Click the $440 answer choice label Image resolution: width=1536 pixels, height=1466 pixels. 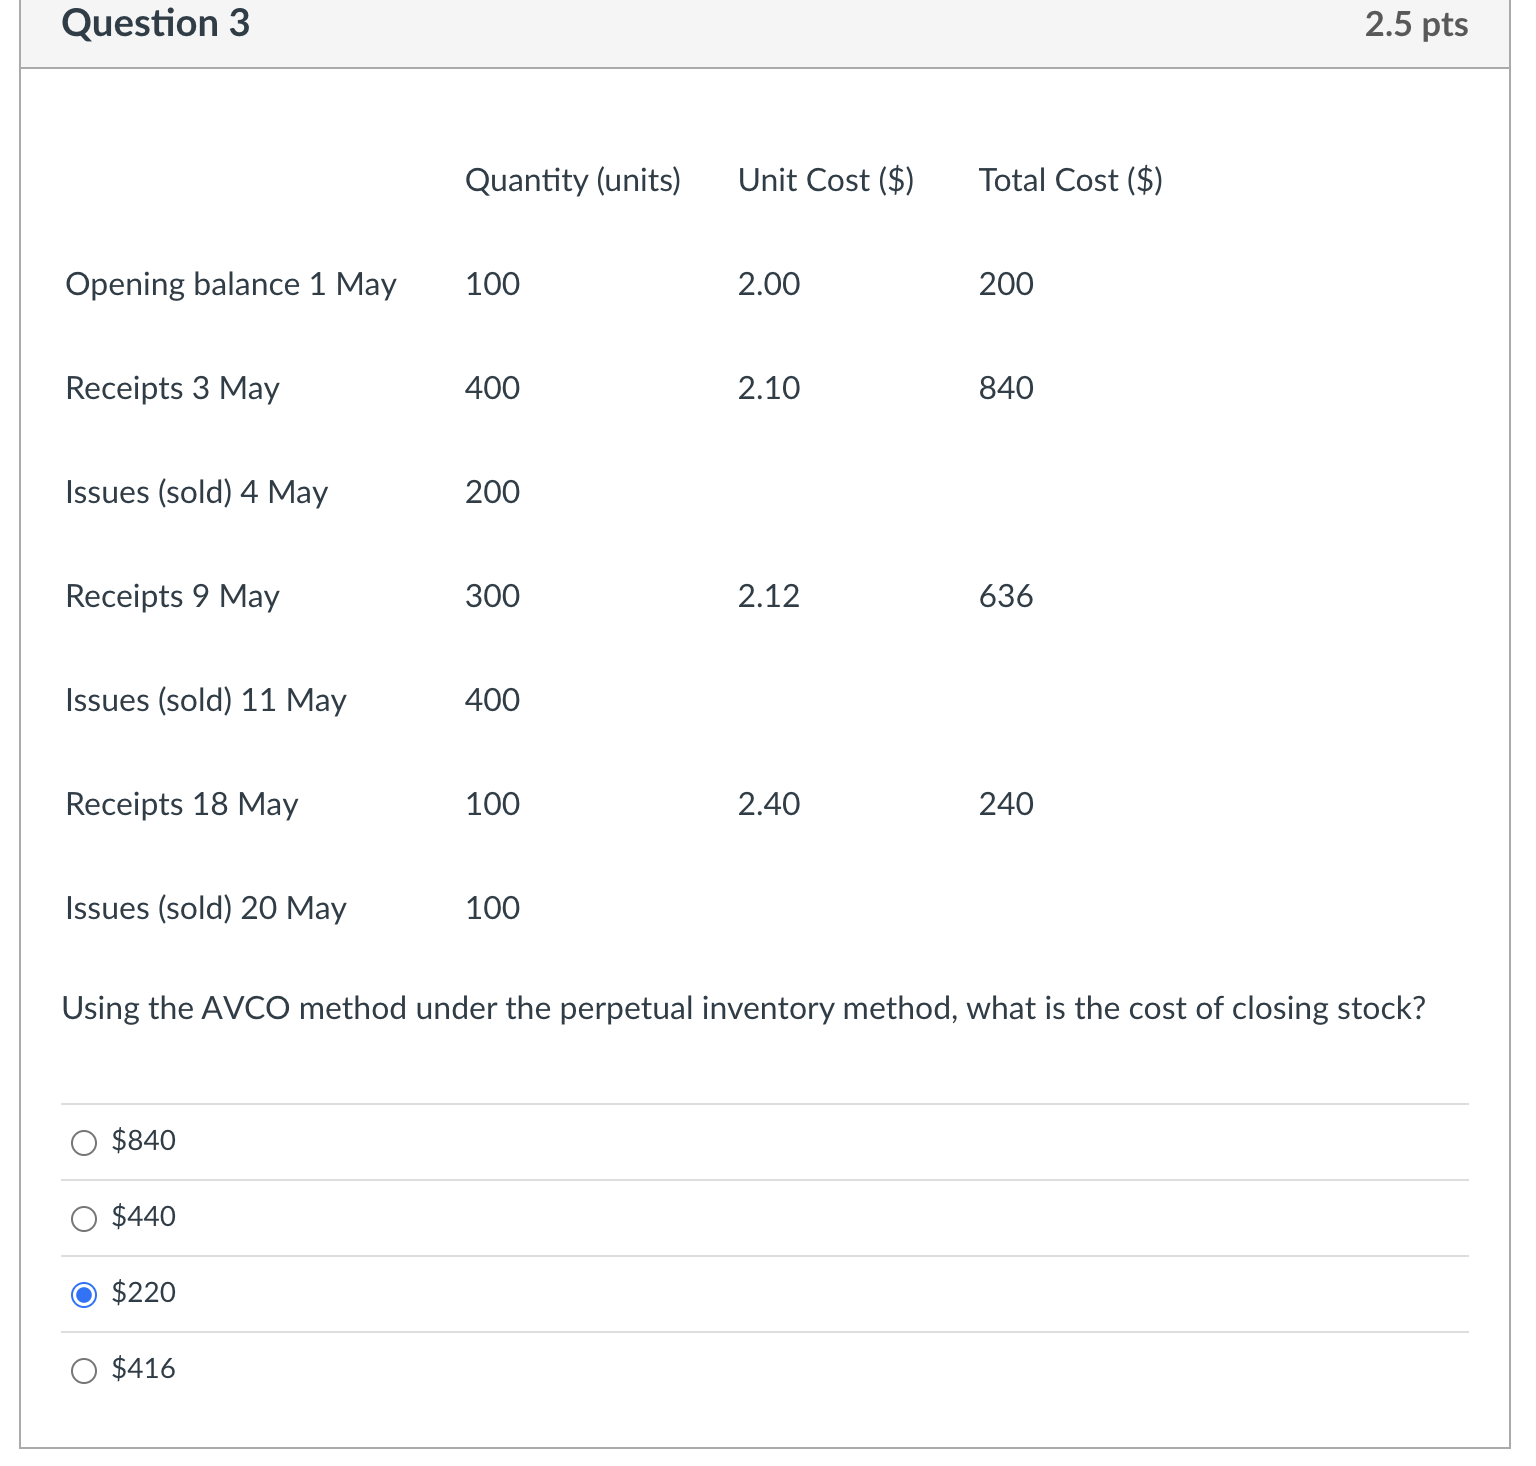(x=143, y=1217)
